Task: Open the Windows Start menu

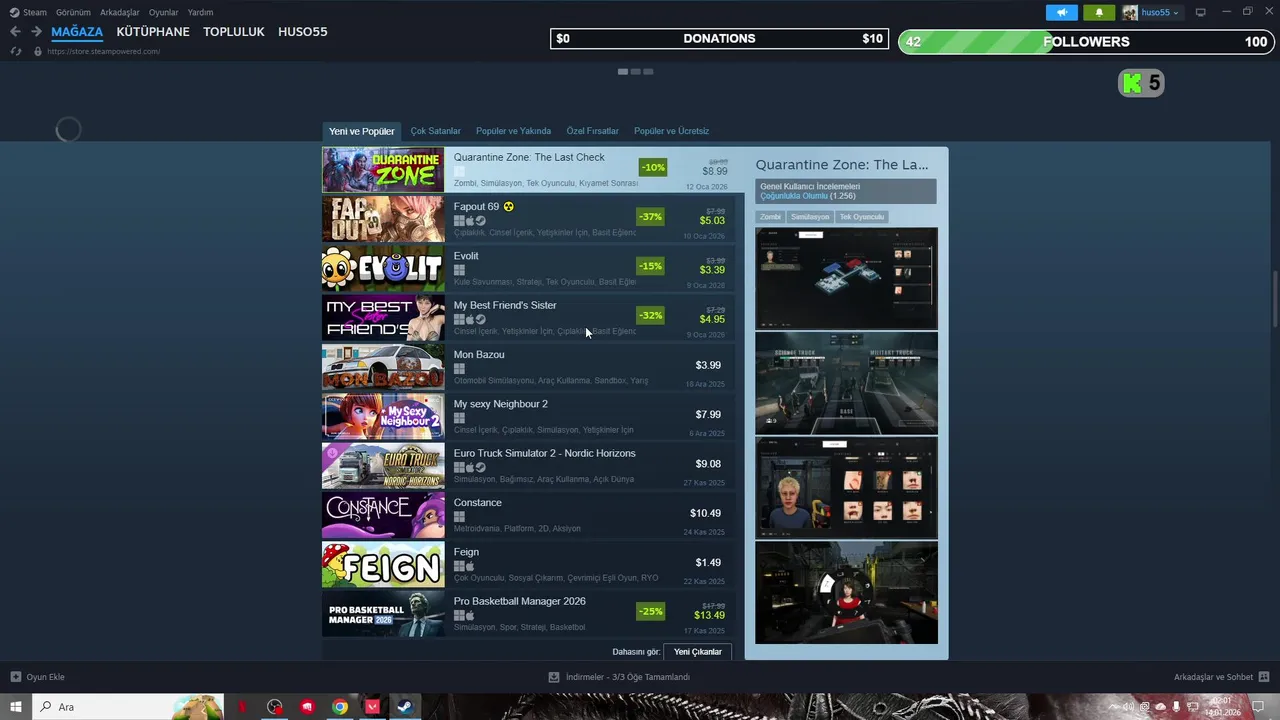Action: coord(16,707)
